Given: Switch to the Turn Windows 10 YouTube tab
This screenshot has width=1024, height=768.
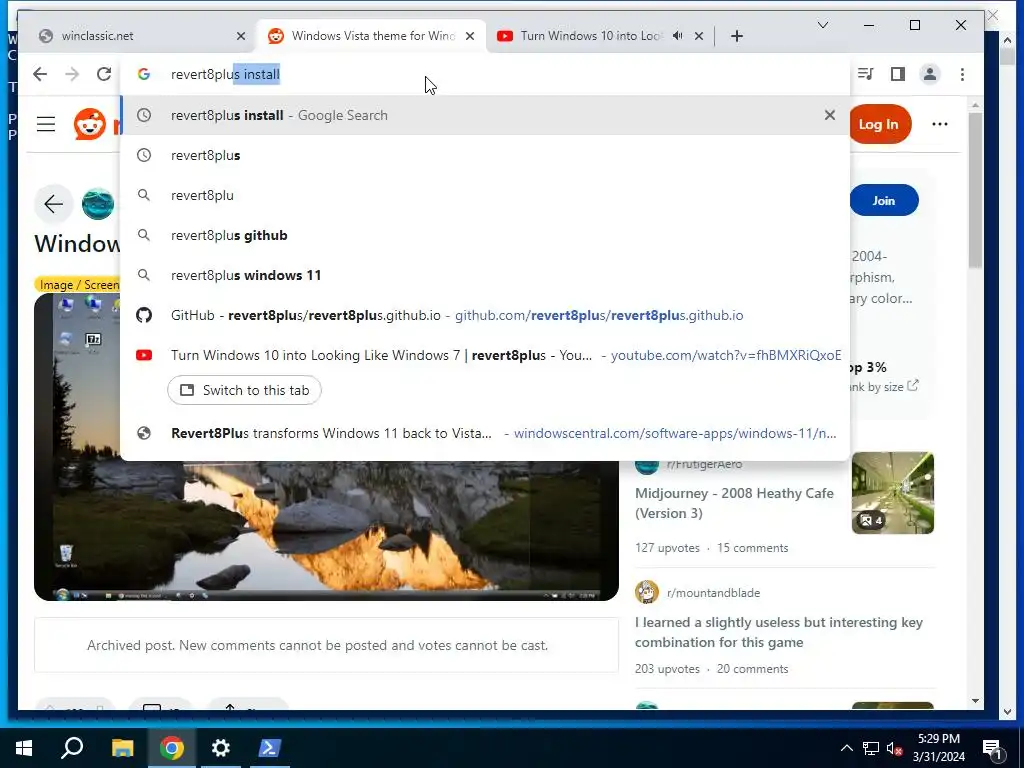Looking at the screenshot, I should 591,36.
